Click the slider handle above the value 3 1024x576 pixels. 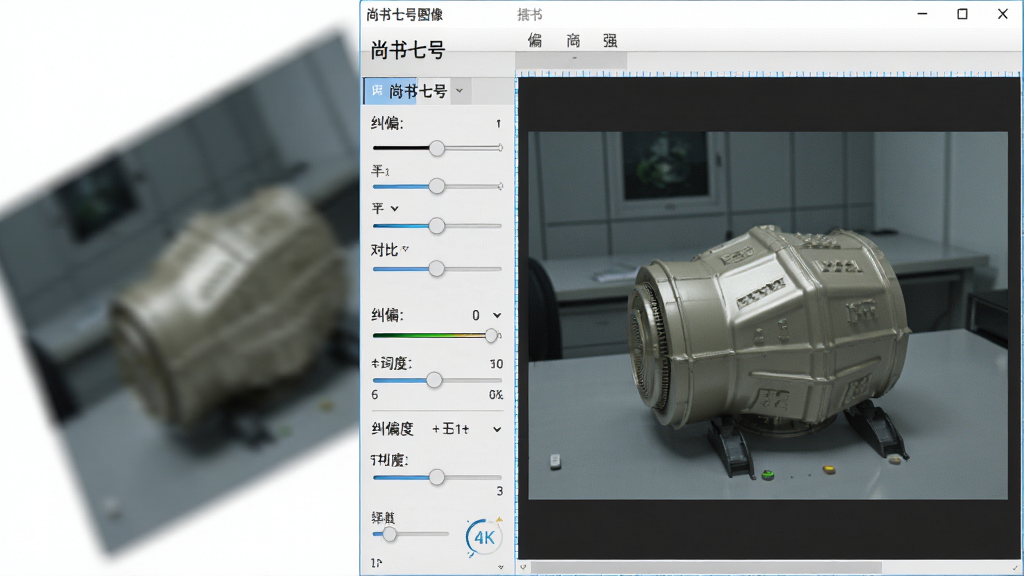point(437,477)
